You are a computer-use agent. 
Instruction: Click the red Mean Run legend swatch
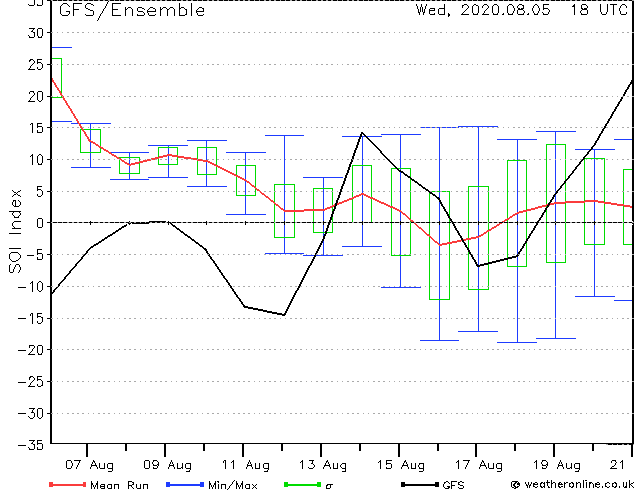coord(68,484)
